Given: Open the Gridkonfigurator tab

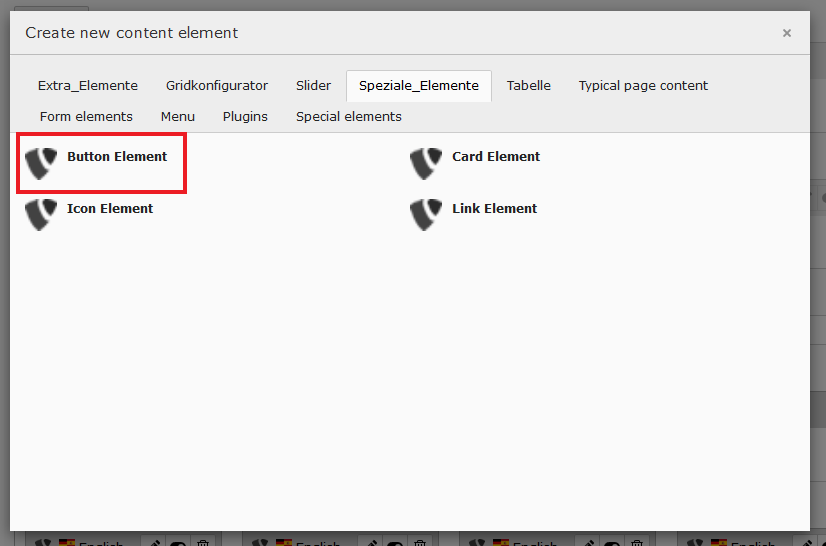Looking at the screenshot, I should coord(217,85).
